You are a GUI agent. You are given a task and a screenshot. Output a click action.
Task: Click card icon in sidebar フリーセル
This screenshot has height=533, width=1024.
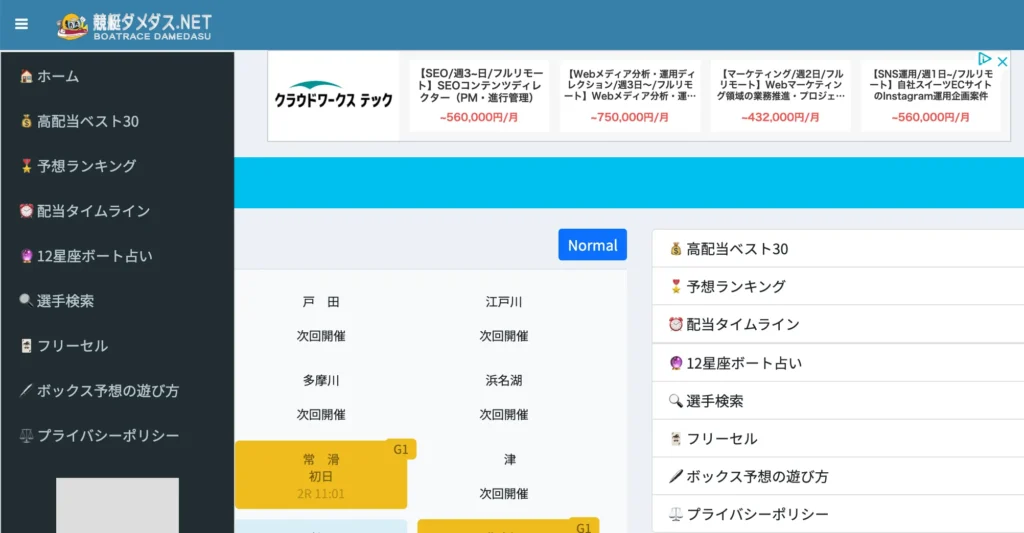26,346
